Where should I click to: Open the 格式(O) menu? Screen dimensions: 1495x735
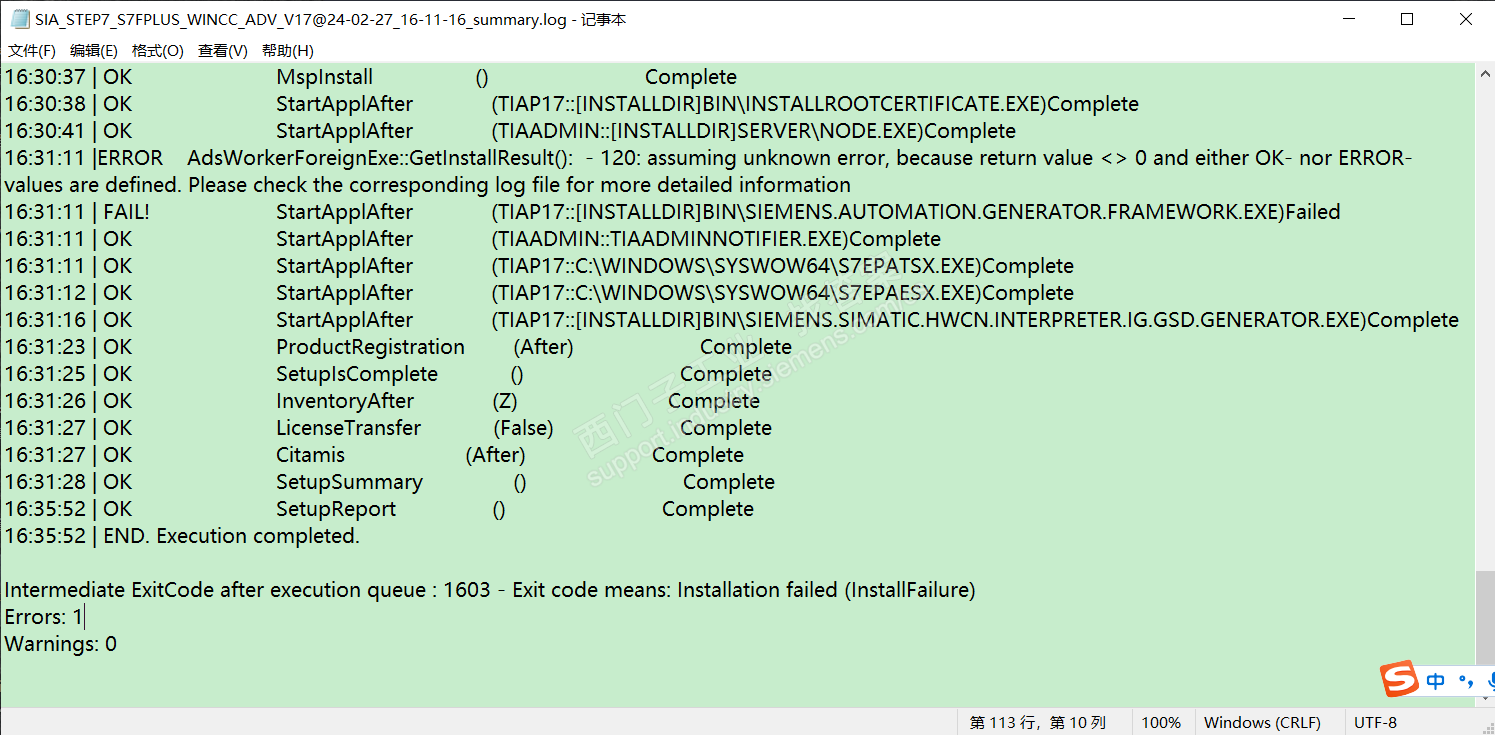click(158, 51)
